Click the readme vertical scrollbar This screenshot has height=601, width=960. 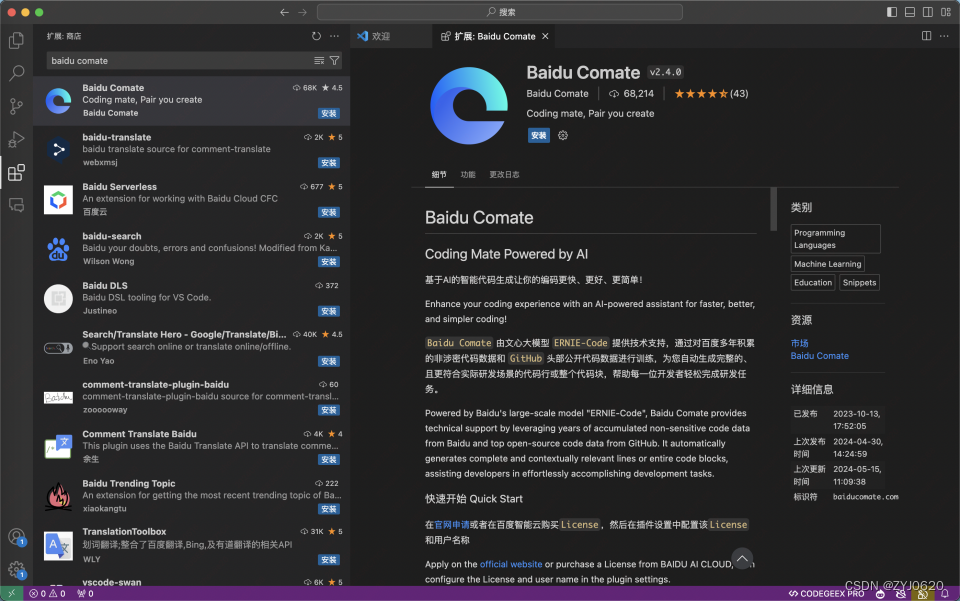click(x=773, y=209)
